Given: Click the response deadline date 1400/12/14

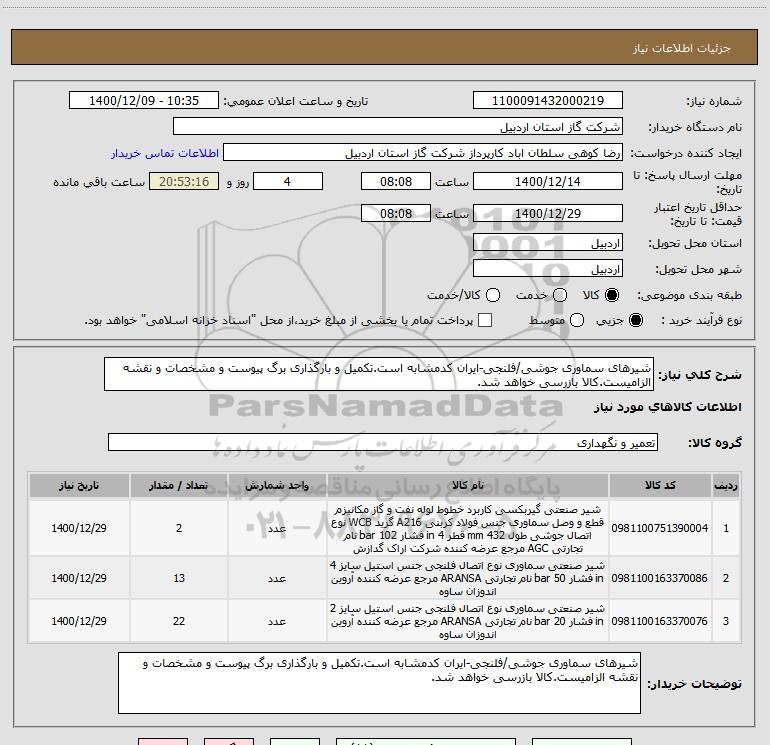Looking at the screenshot, I should (x=548, y=182).
